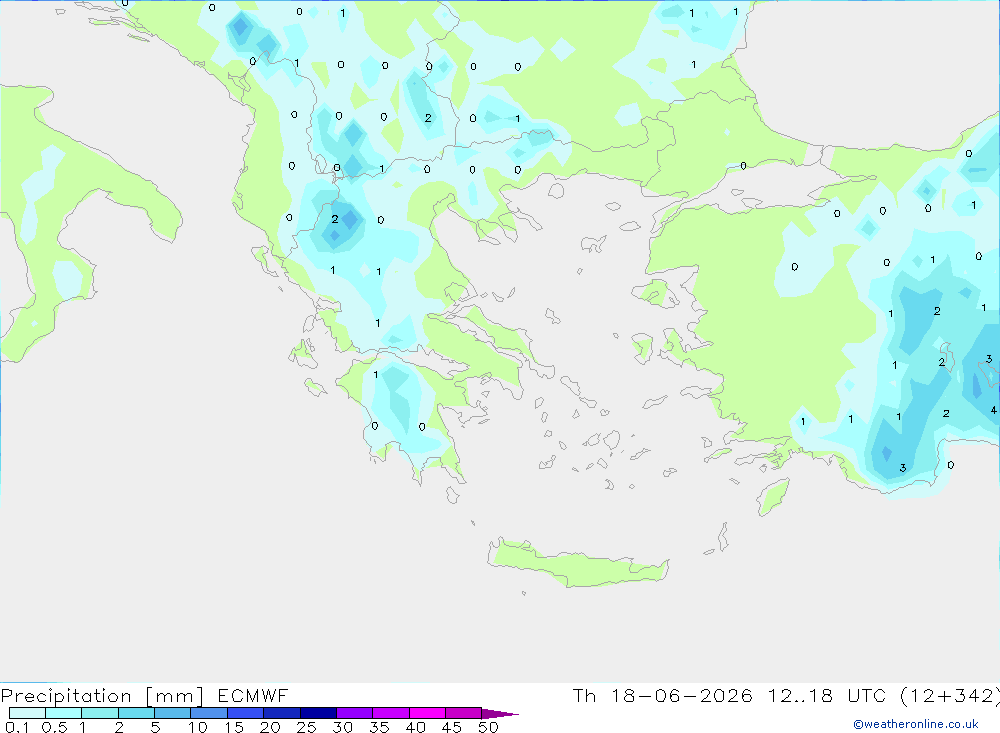Click the above-50 mm legend arrow tip
1000x733 pixels.
click(500, 713)
